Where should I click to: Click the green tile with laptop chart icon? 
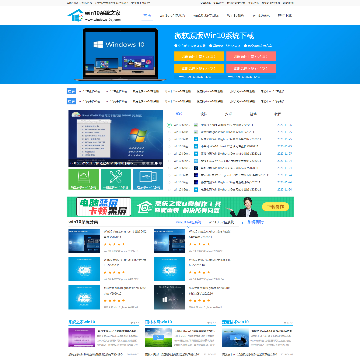[84, 179]
